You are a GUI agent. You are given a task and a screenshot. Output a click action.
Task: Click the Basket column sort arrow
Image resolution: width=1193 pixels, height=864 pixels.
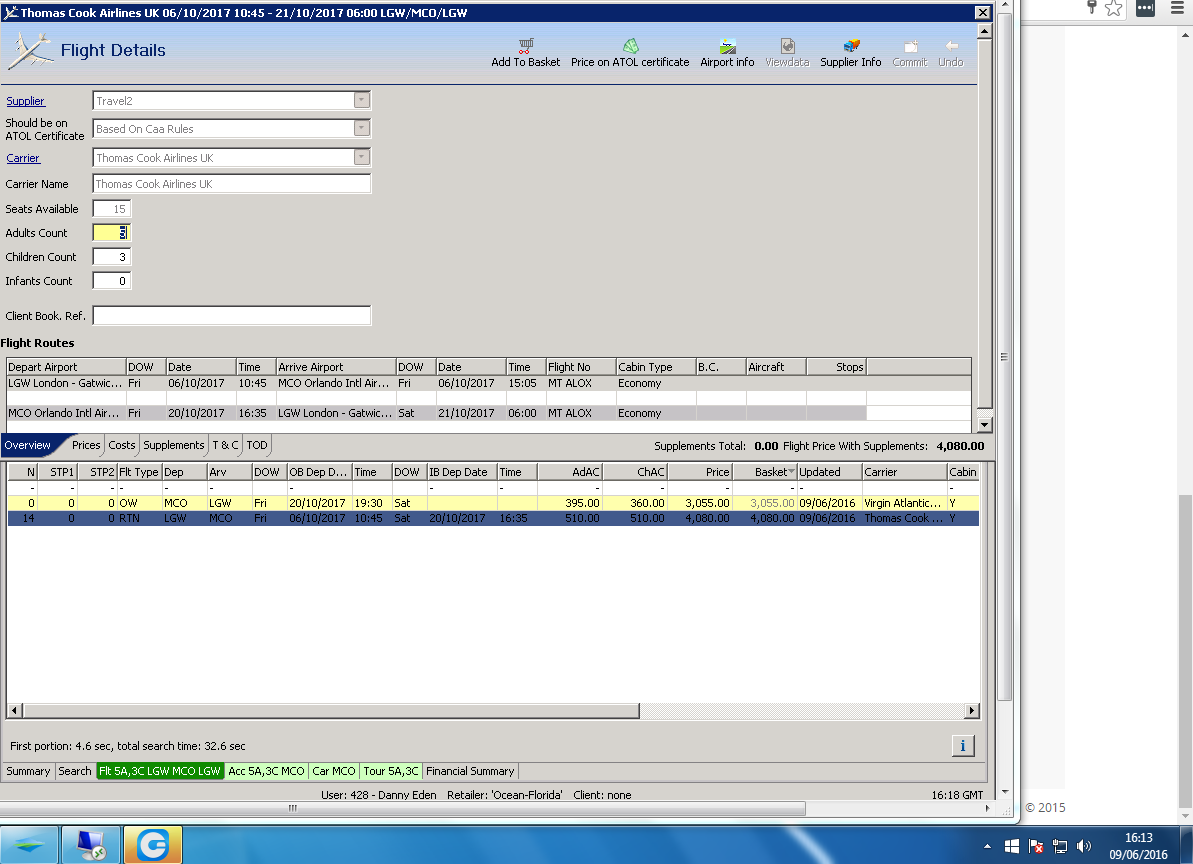[791, 472]
